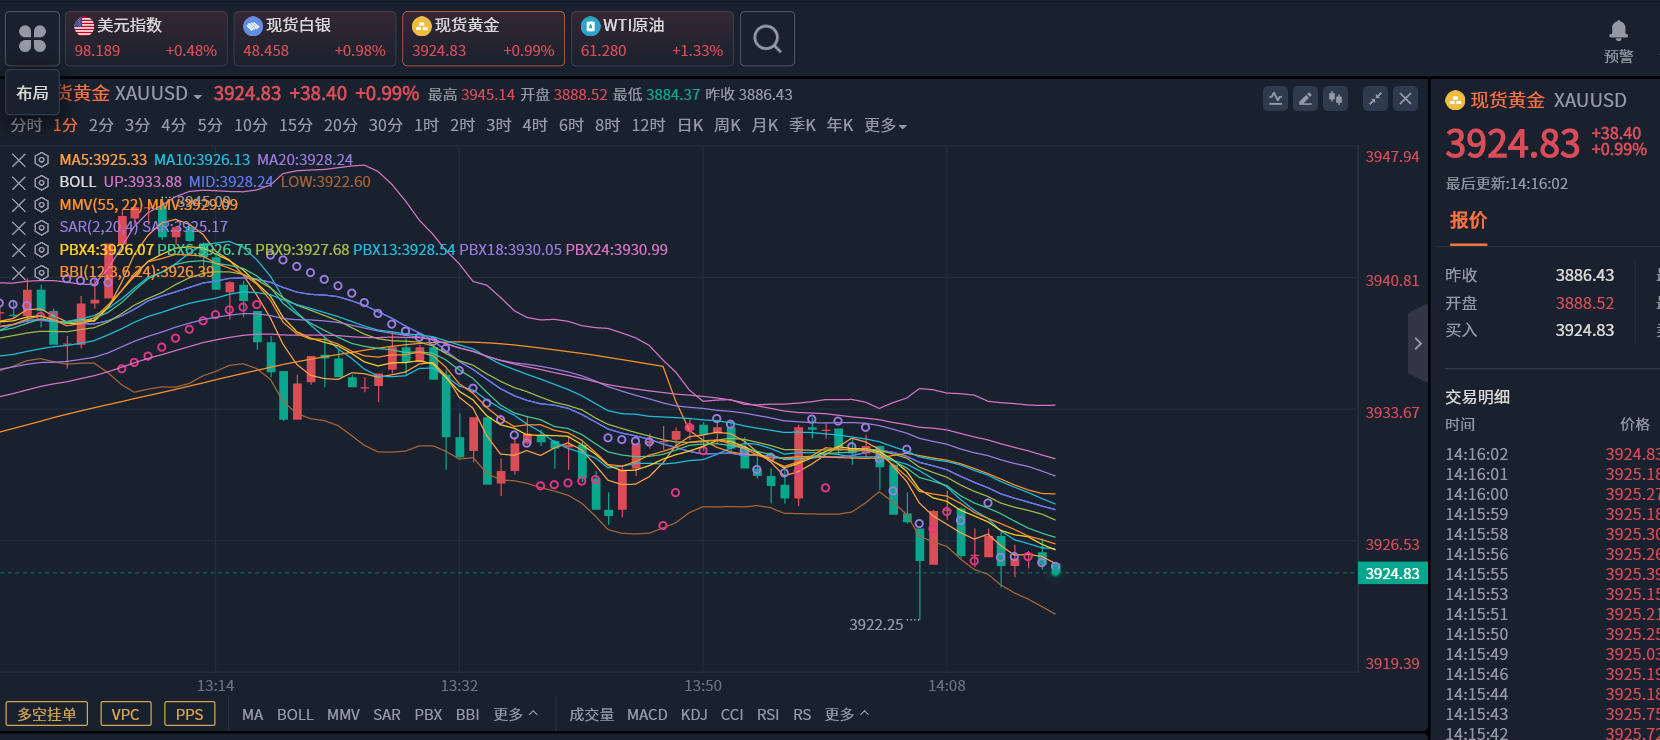Screen dimensions: 1660x740
Task: Expand the 更多 timeframe dropdown
Action: coord(885,125)
